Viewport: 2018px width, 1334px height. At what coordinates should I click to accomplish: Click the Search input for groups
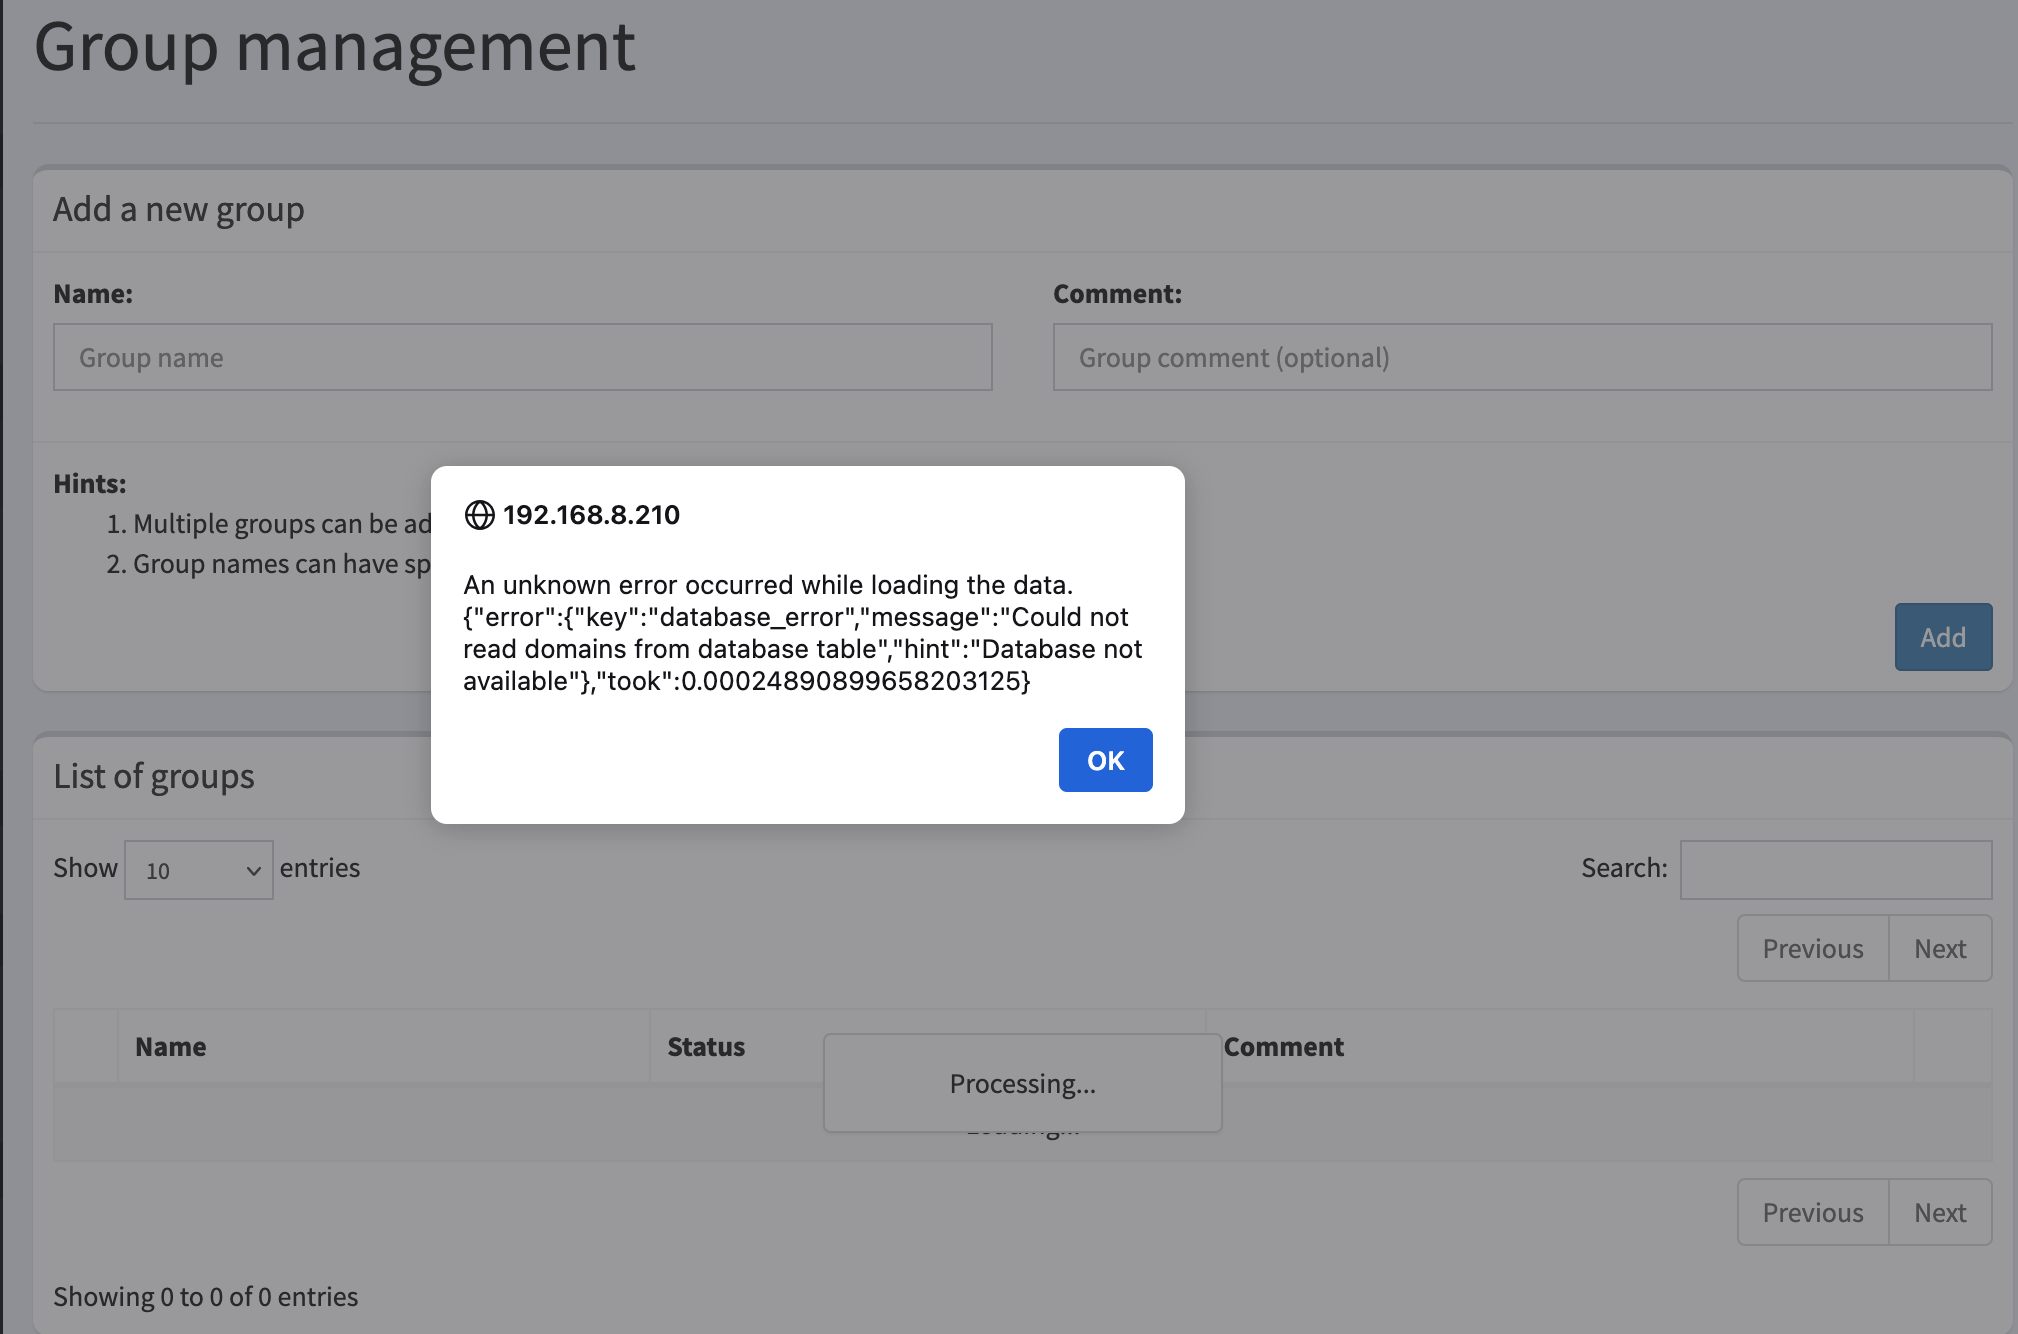coord(1834,869)
